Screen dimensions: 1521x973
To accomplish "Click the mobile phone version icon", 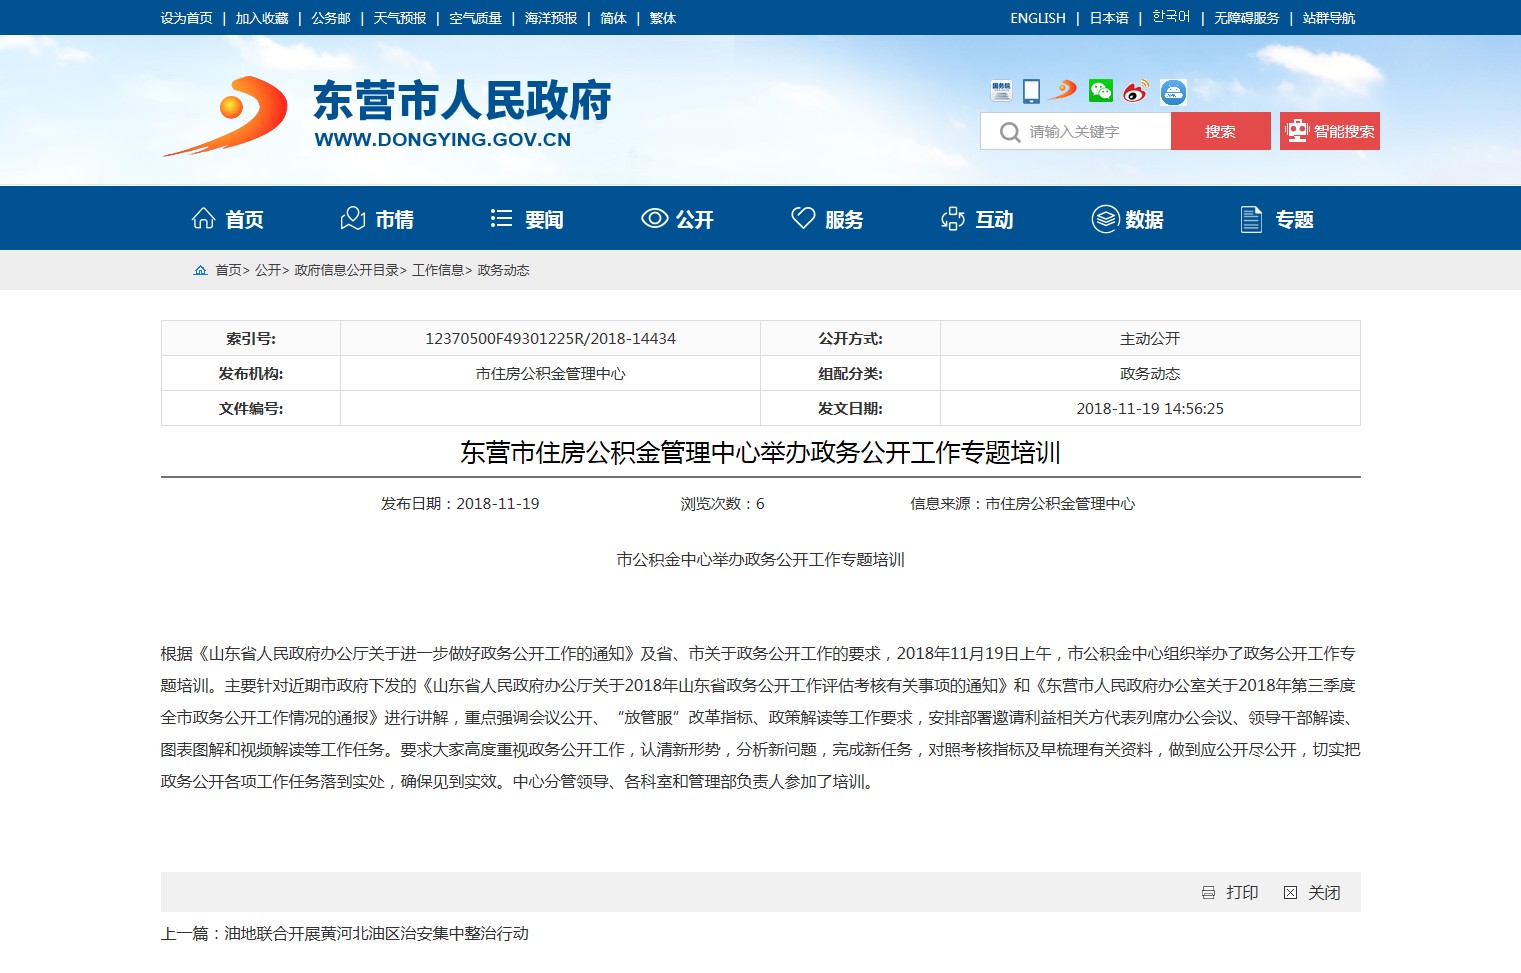I will (x=1031, y=91).
